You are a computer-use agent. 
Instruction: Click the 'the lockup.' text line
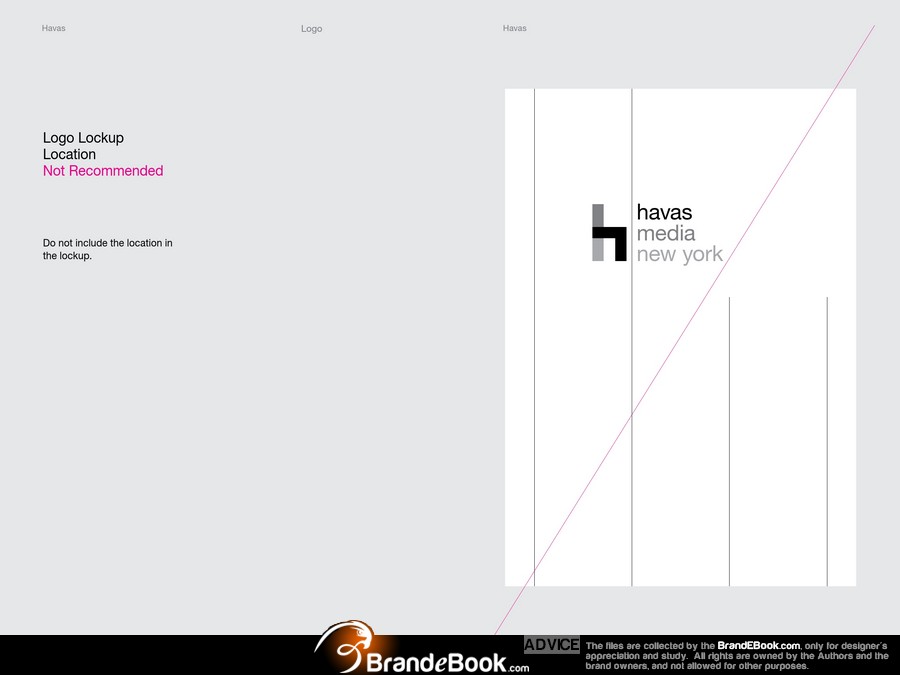tap(67, 256)
